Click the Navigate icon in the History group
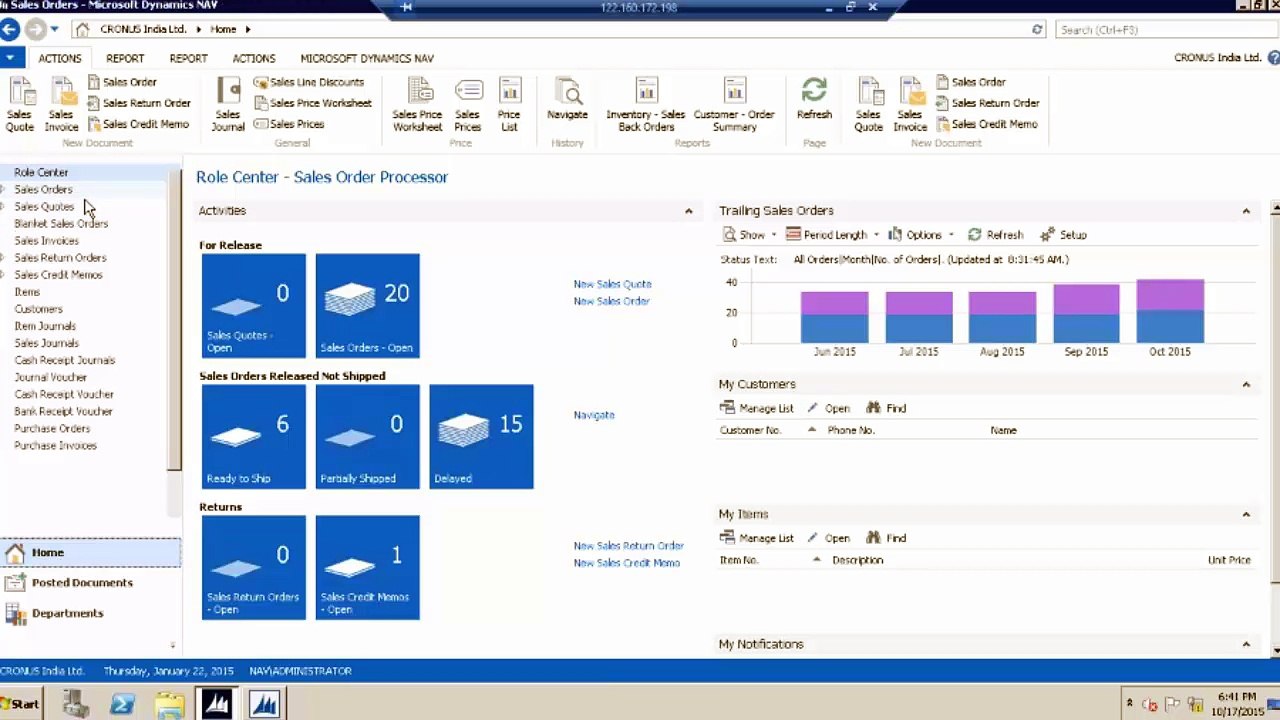The width and height of the screenshot is (1280, 720). click(x=567, y=99)
